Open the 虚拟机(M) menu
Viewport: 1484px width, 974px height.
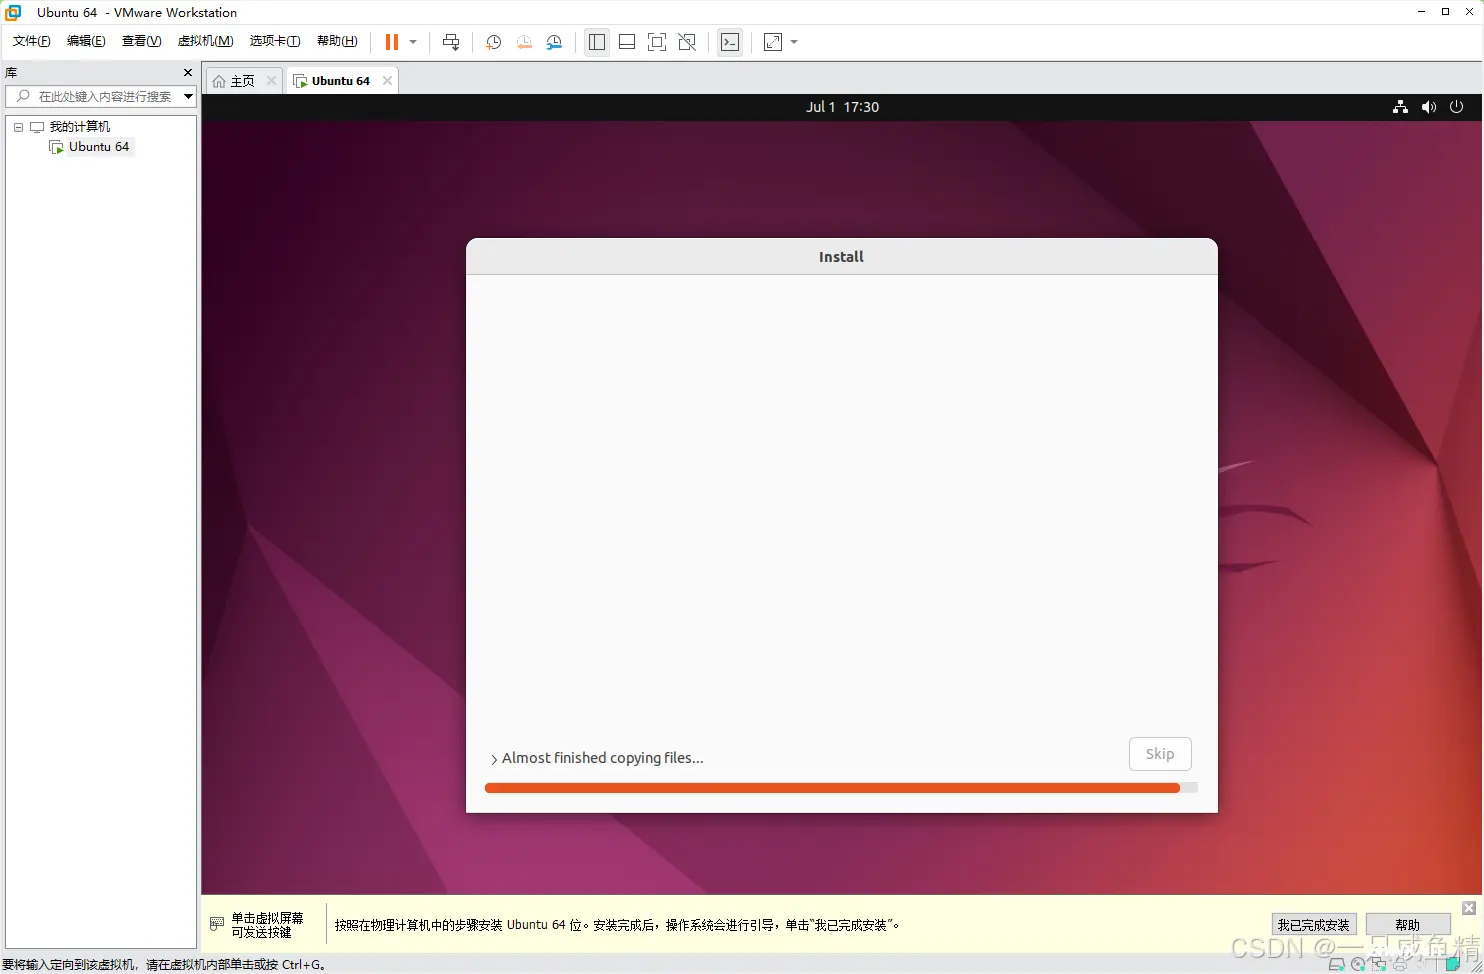click(205, 41)
